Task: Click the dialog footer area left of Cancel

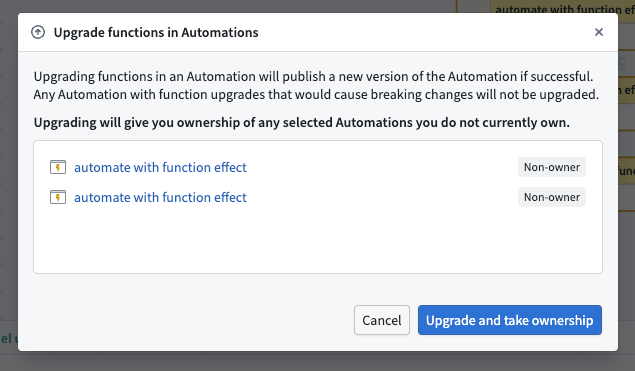Action: 186,320
